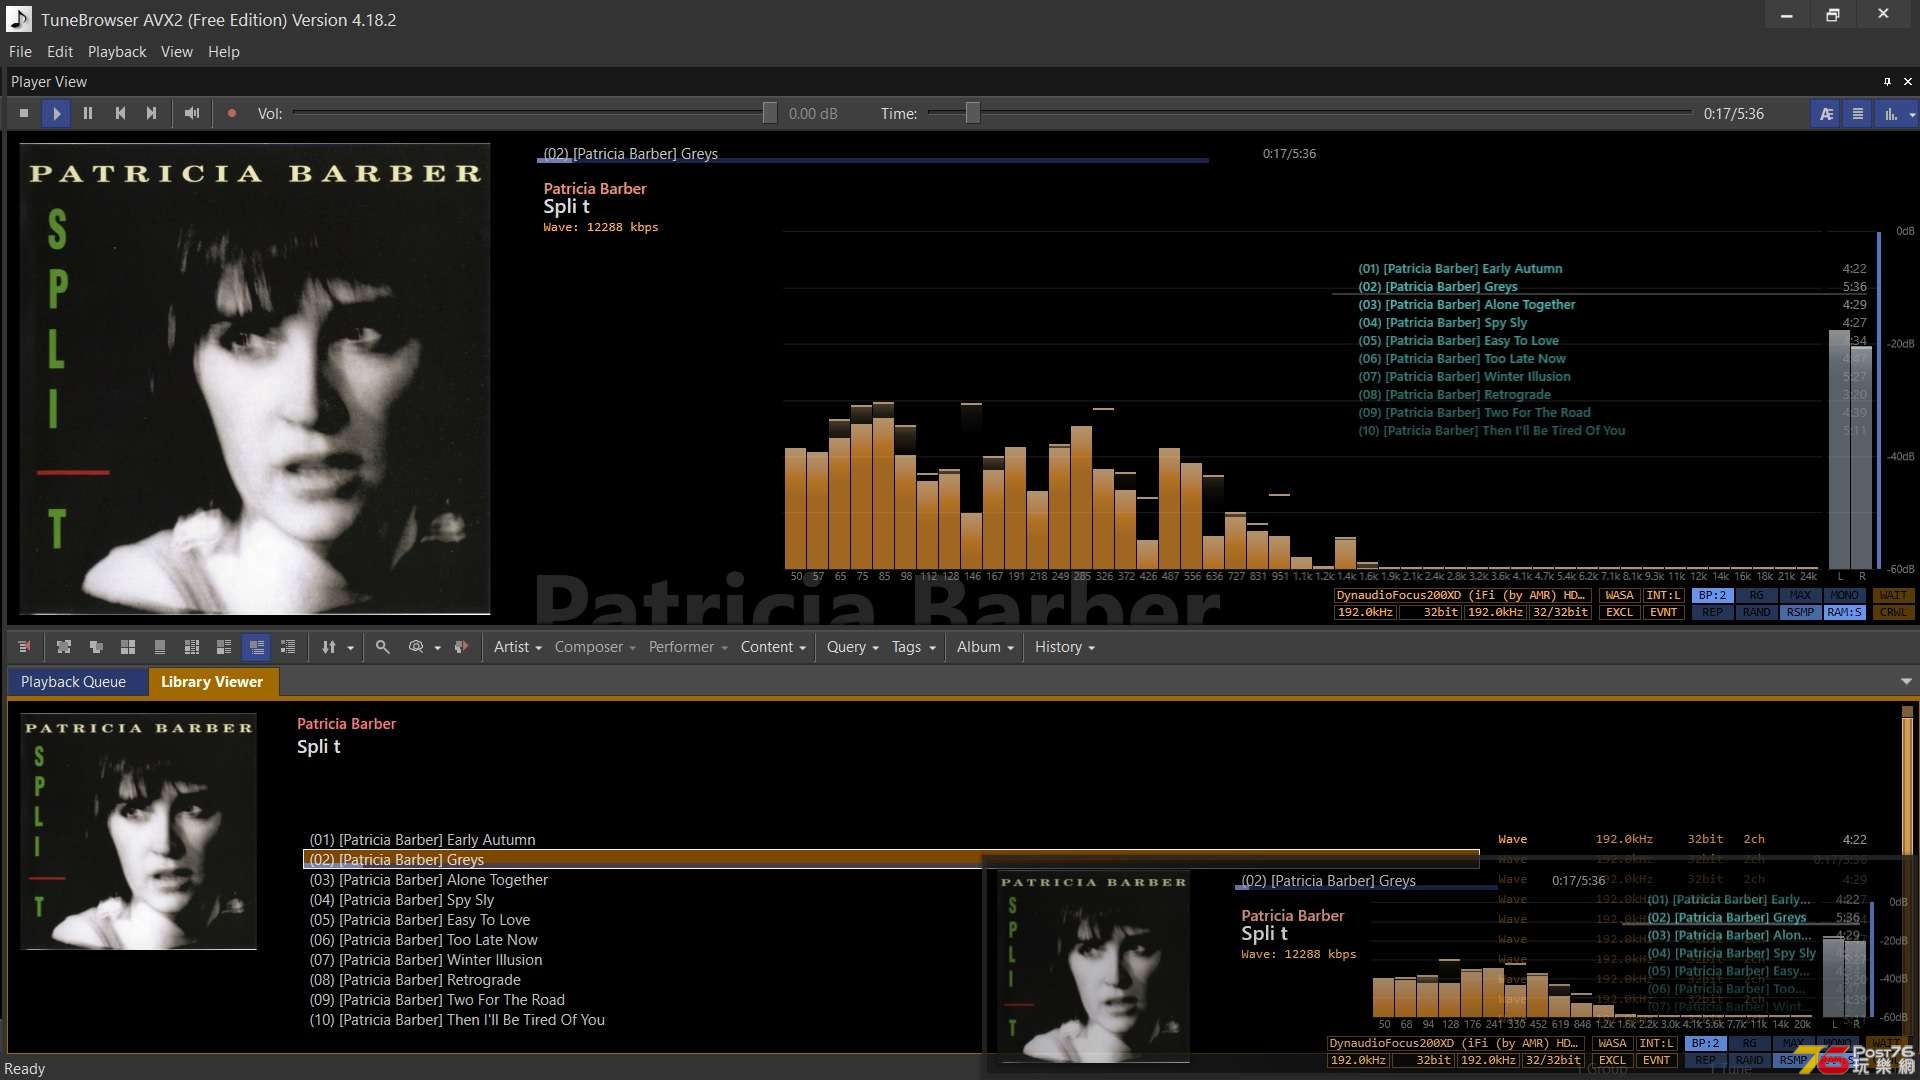Screen dimensions: 1920x1080
Task: Click the sort order arrows icon
Action: click(x=329, y=647)
